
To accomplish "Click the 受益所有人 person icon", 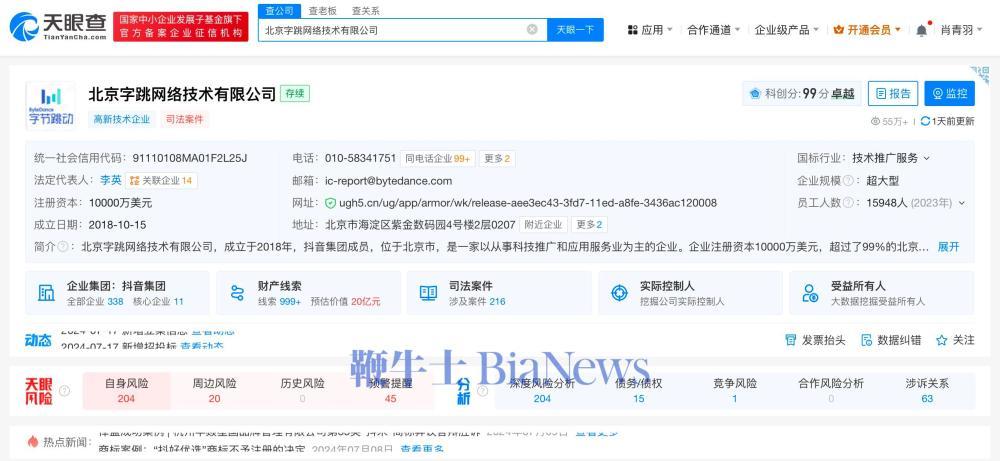I will [811, 293].
